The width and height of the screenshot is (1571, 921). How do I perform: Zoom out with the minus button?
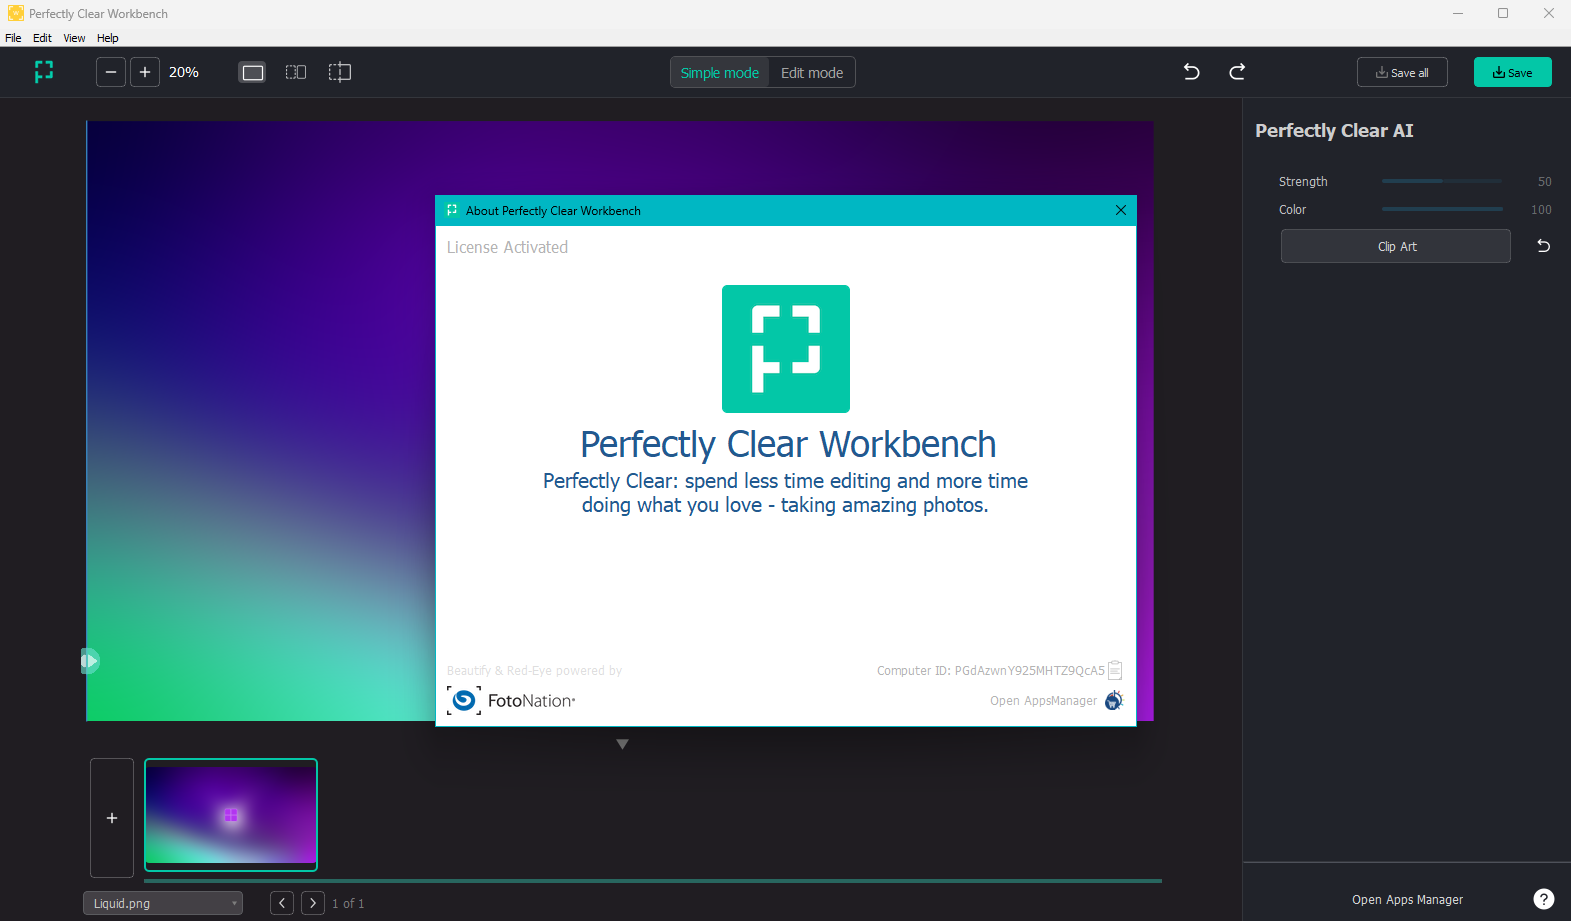[x=111, y=72]
